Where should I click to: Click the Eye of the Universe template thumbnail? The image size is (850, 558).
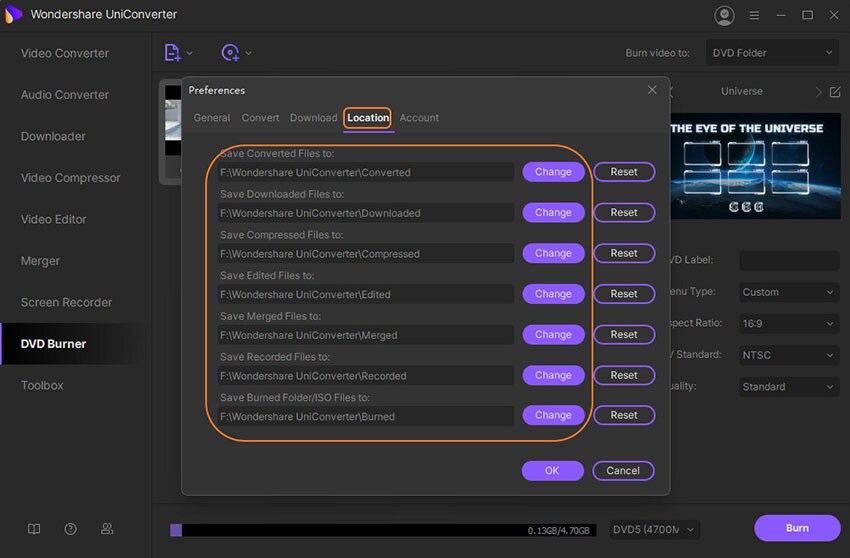(x=756, y=166)
